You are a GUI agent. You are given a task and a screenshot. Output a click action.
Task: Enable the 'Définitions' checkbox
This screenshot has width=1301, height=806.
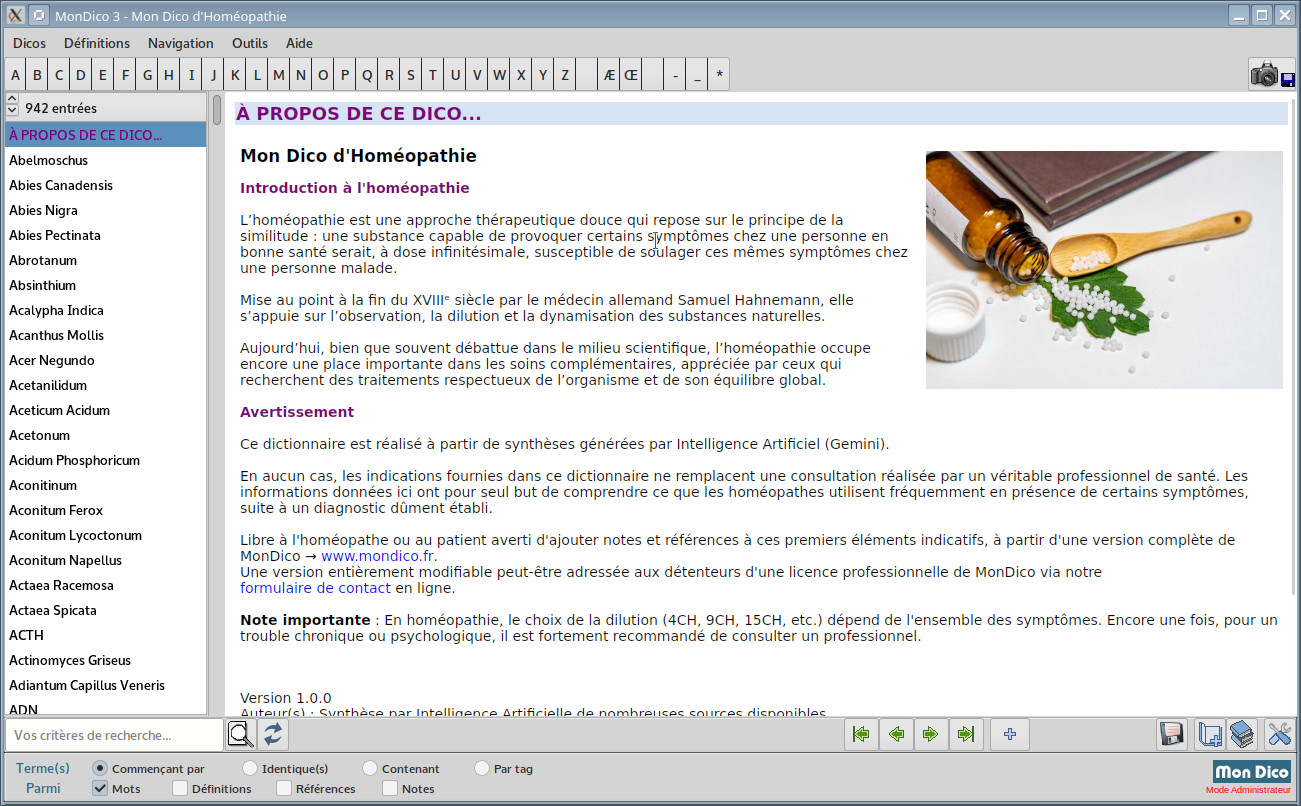pyautogui.click(x=180, y=789)
